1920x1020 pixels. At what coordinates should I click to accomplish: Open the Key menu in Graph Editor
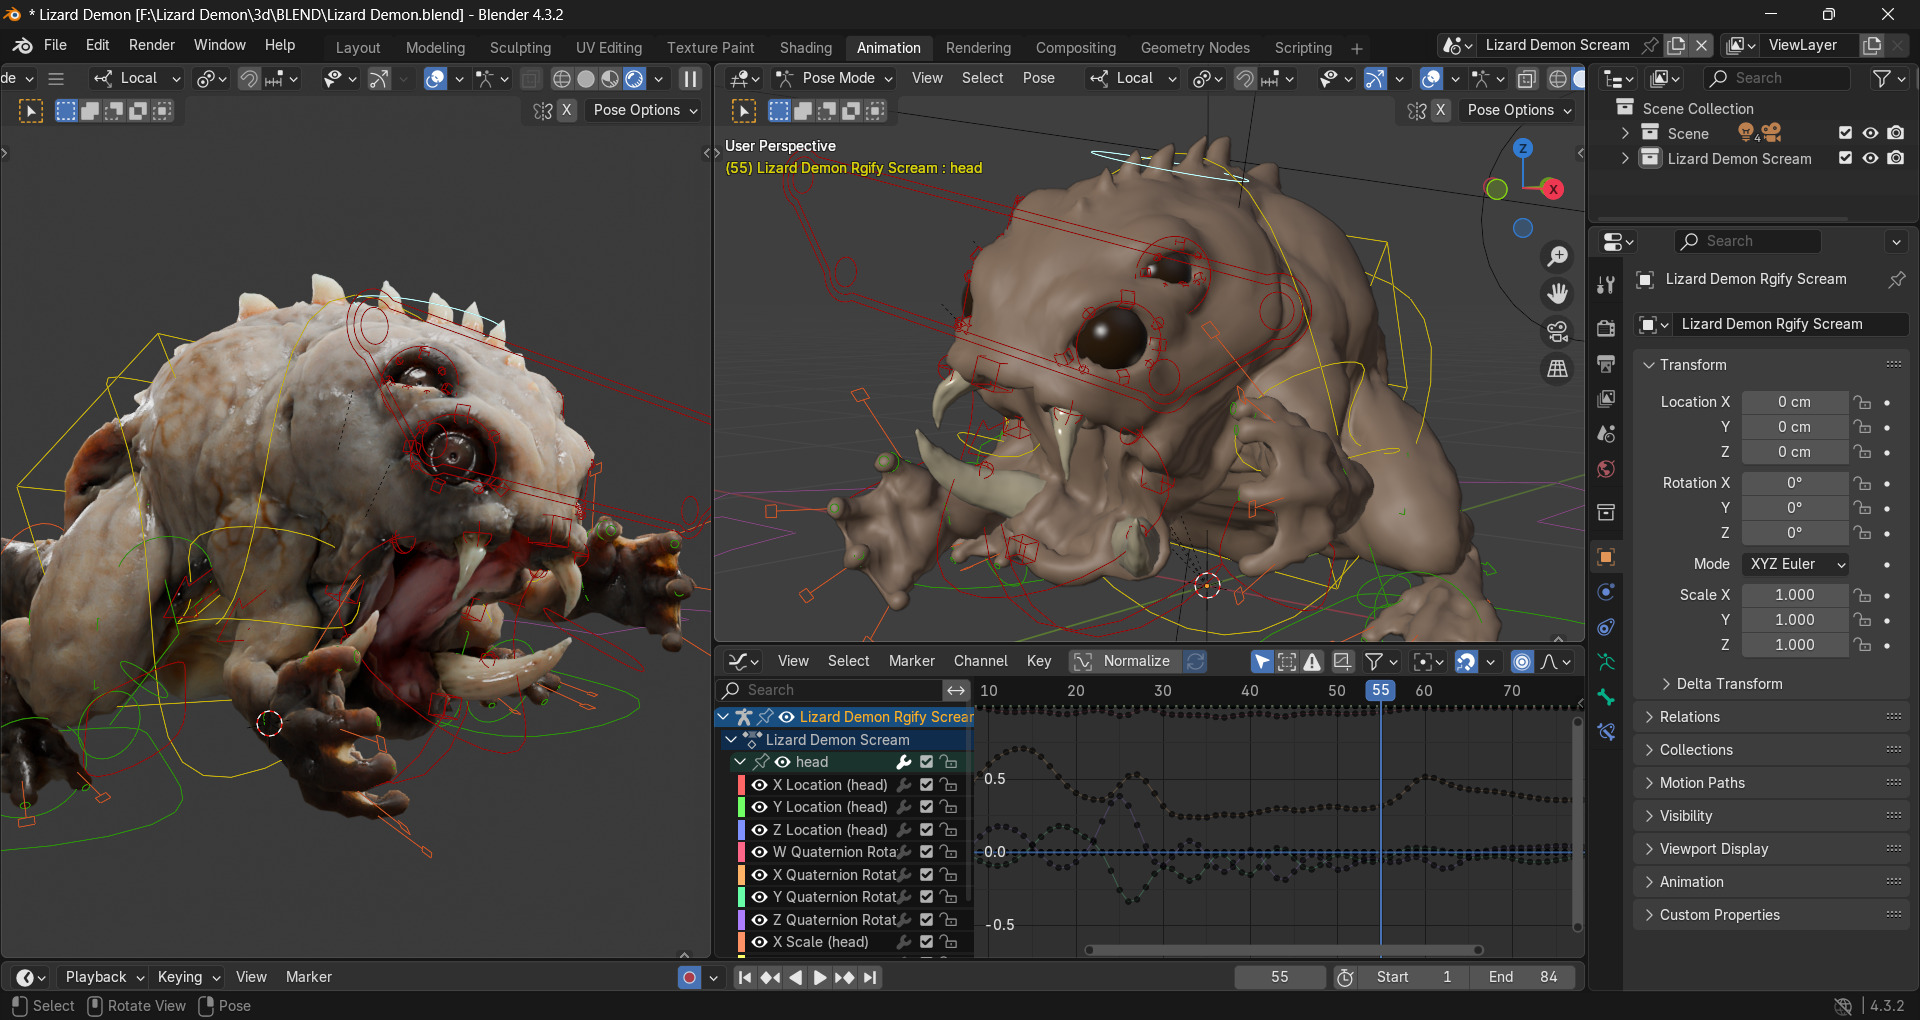tap(1039, 661)
